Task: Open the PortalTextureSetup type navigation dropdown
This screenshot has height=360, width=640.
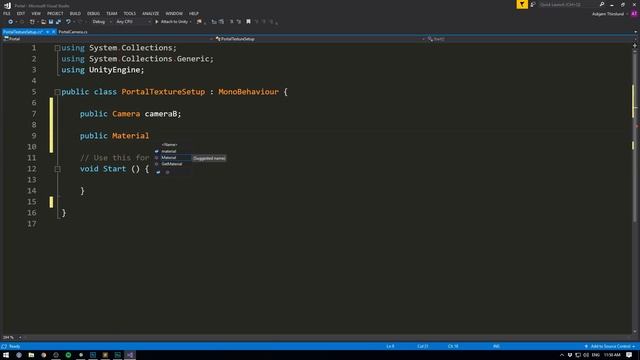Action: click(x=320, y=39)
